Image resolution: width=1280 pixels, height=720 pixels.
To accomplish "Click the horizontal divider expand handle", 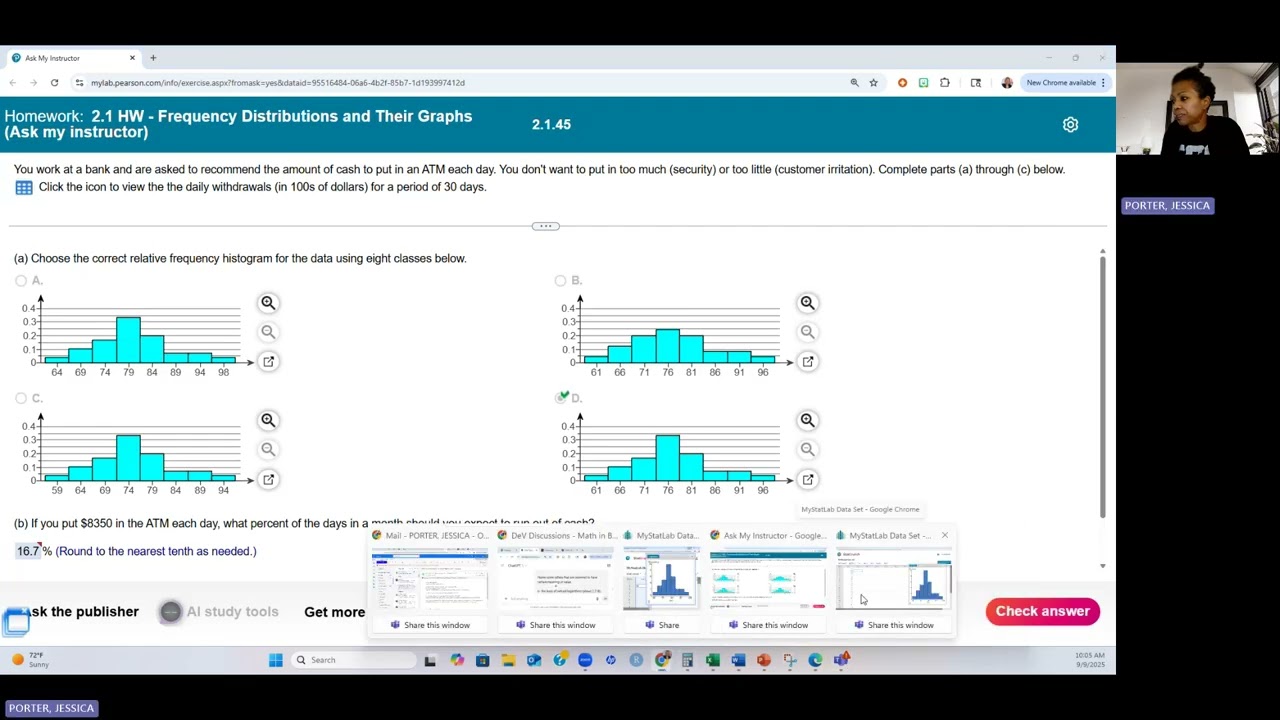I will pos(546,226).
